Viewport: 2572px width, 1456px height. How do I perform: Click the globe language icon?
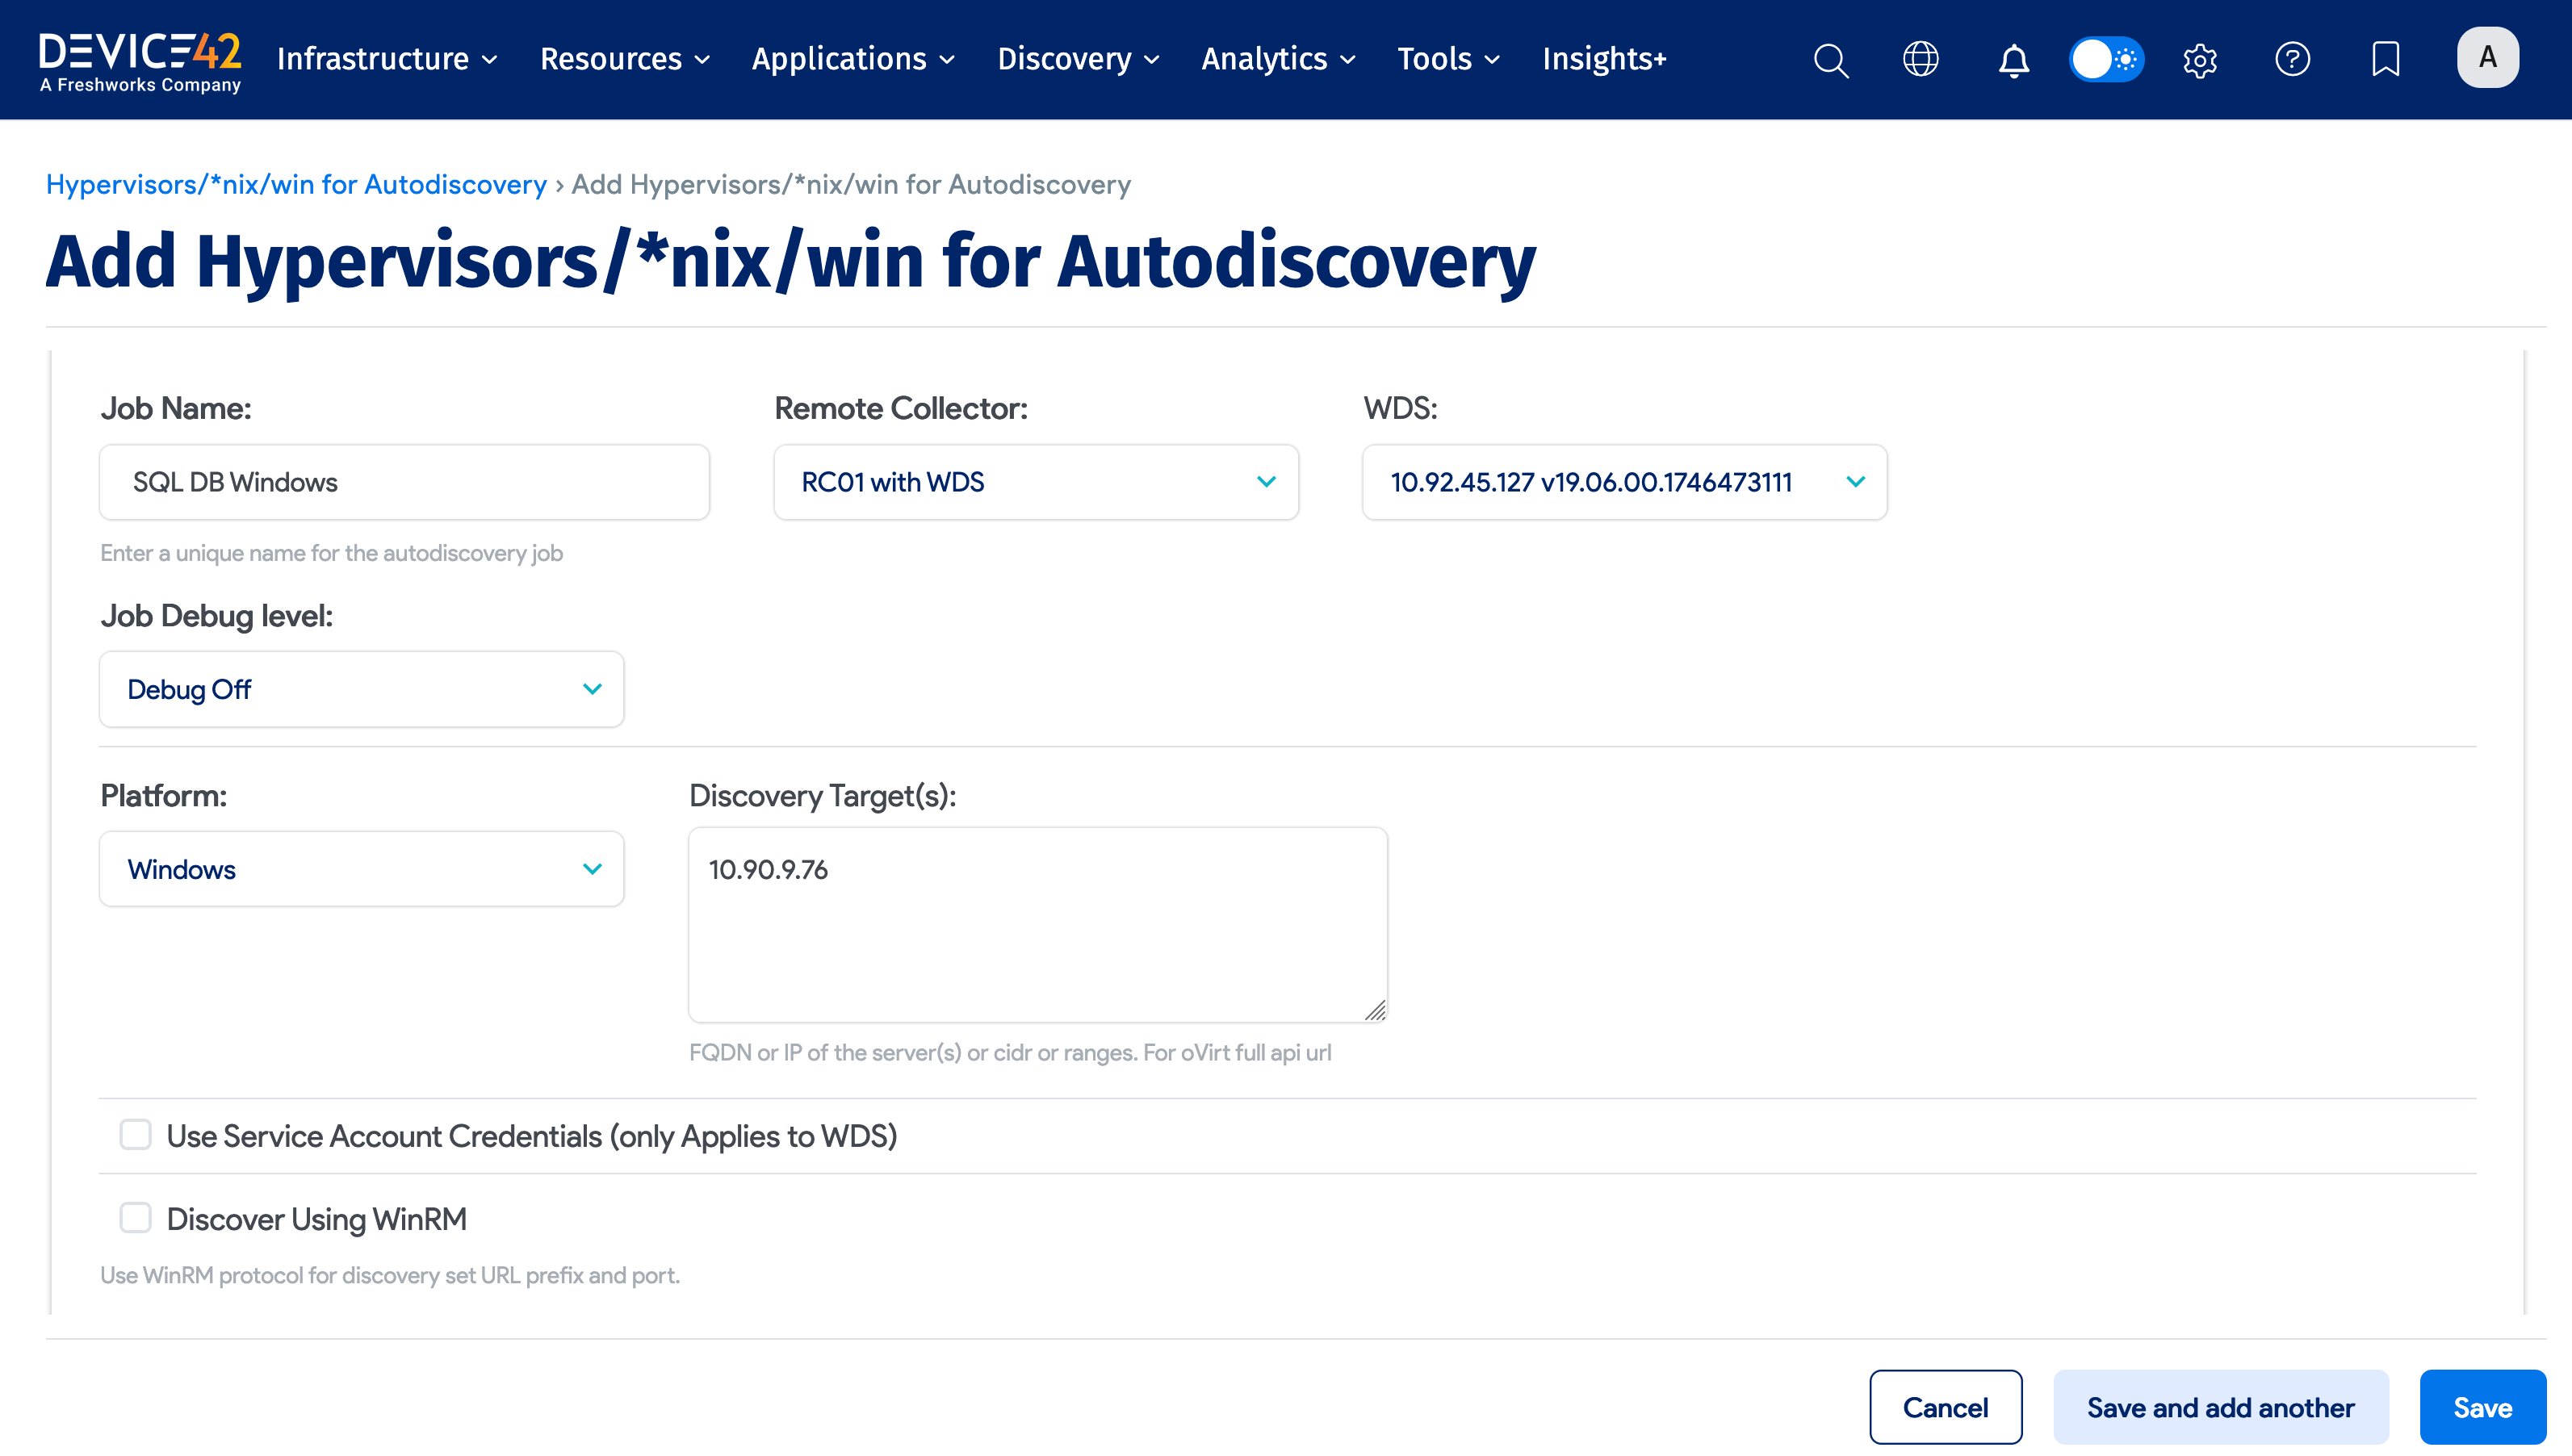[1920, 60]
